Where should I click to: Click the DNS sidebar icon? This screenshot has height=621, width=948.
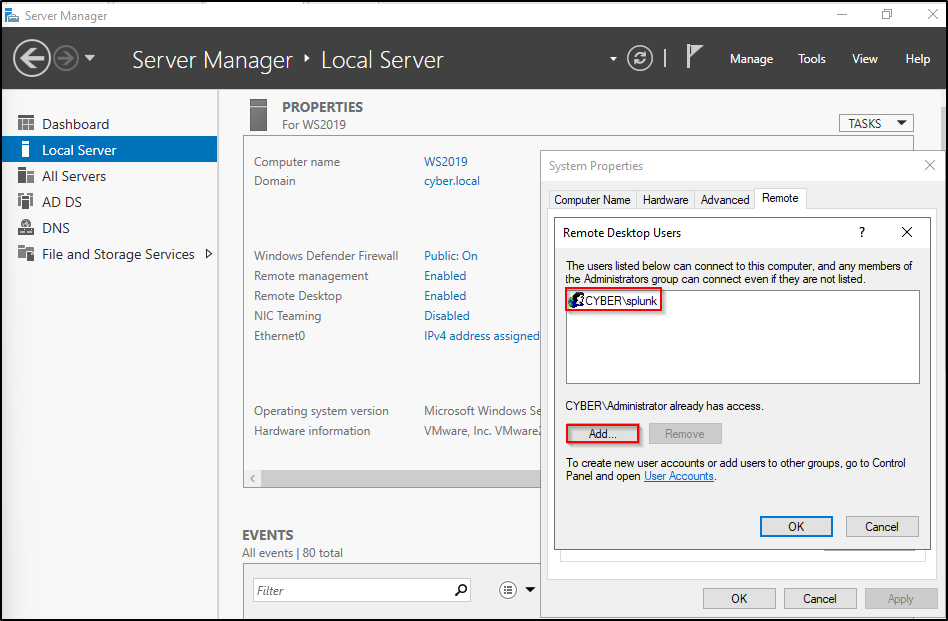pyautogui.click(x=26, y=227)
